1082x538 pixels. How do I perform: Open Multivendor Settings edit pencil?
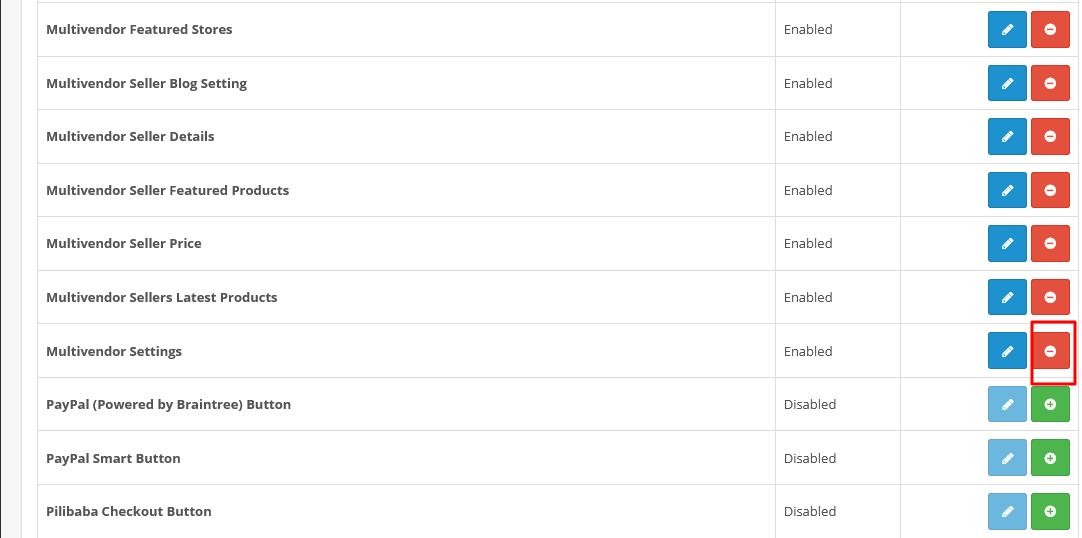(x=1007, y=351)
